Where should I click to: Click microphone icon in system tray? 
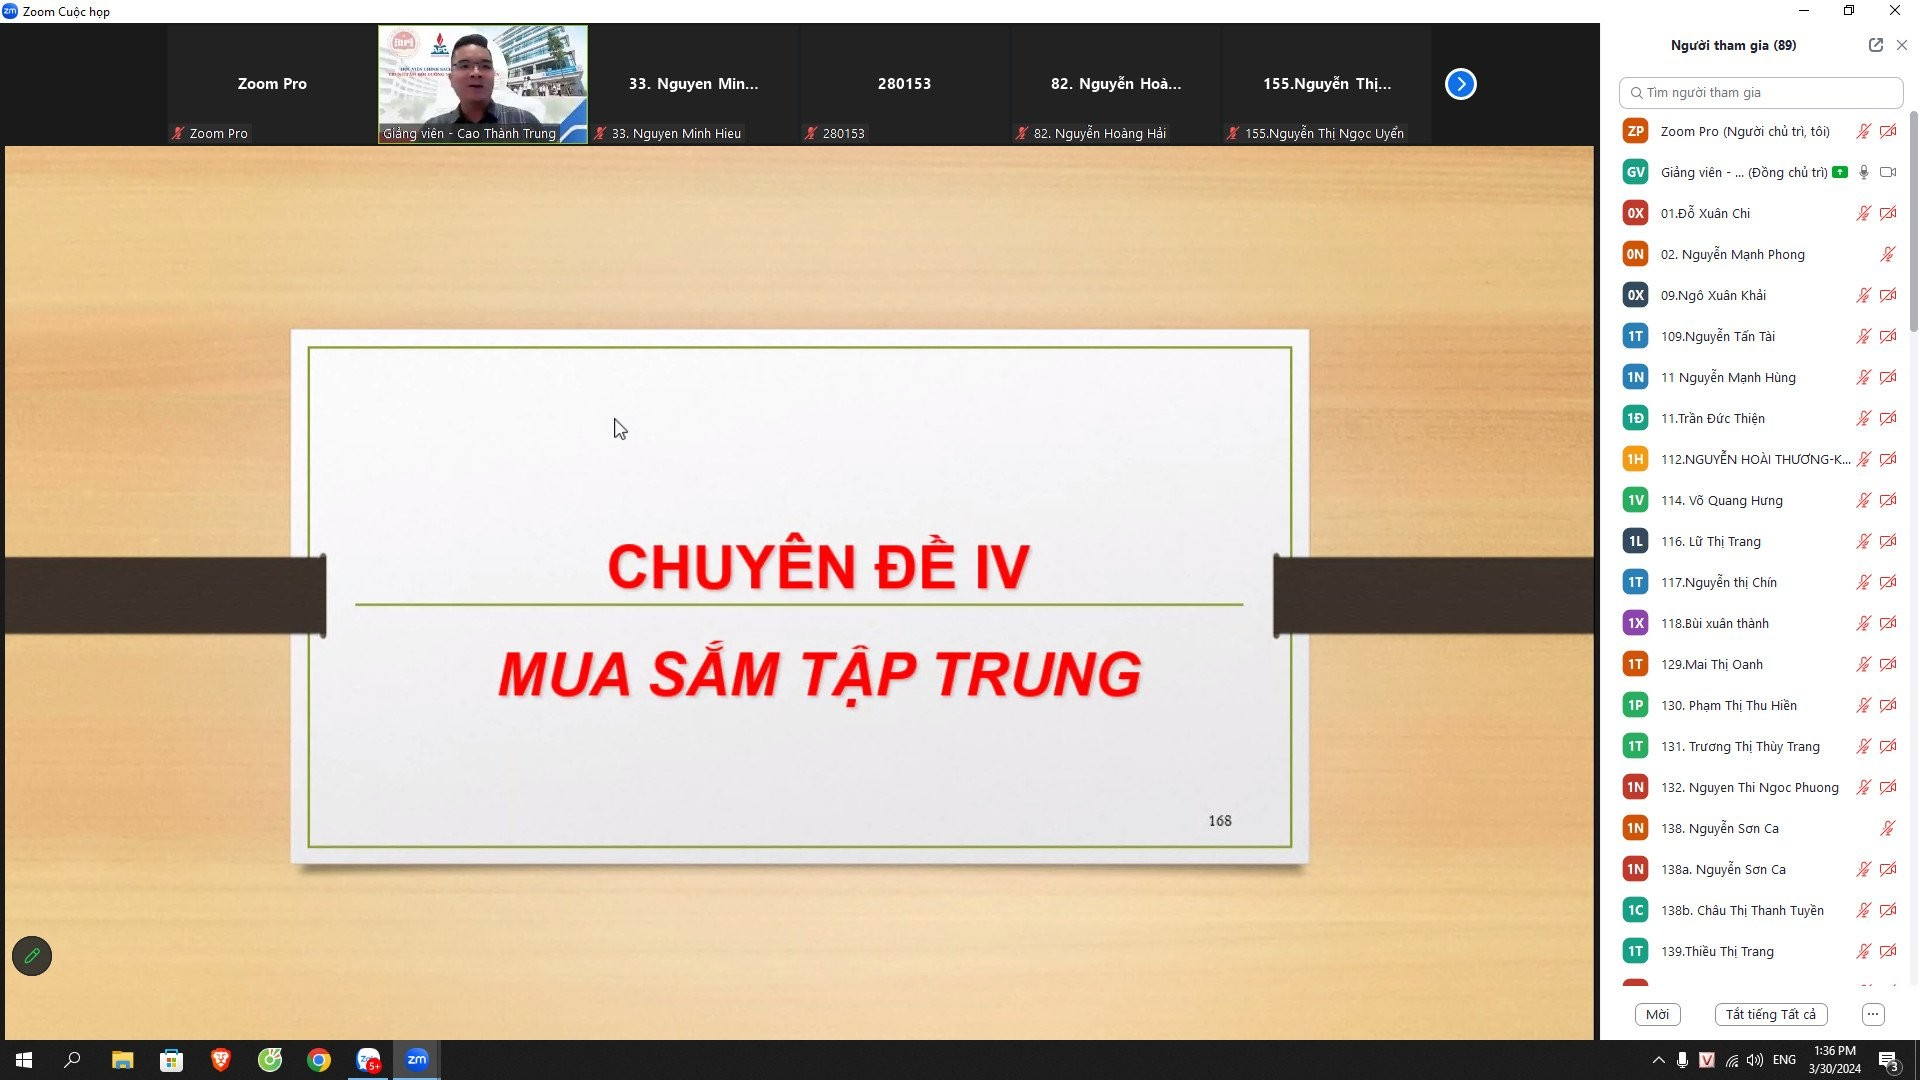[x=1682, y=1060]
